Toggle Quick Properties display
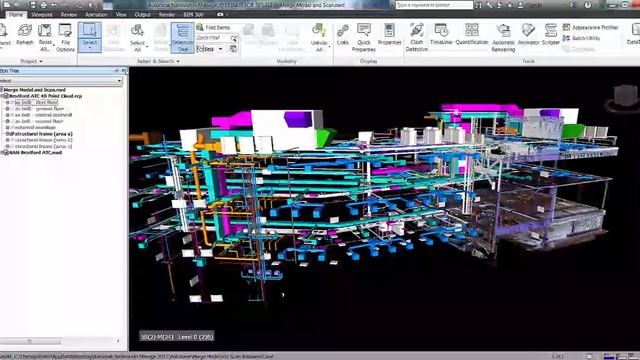 363,37
